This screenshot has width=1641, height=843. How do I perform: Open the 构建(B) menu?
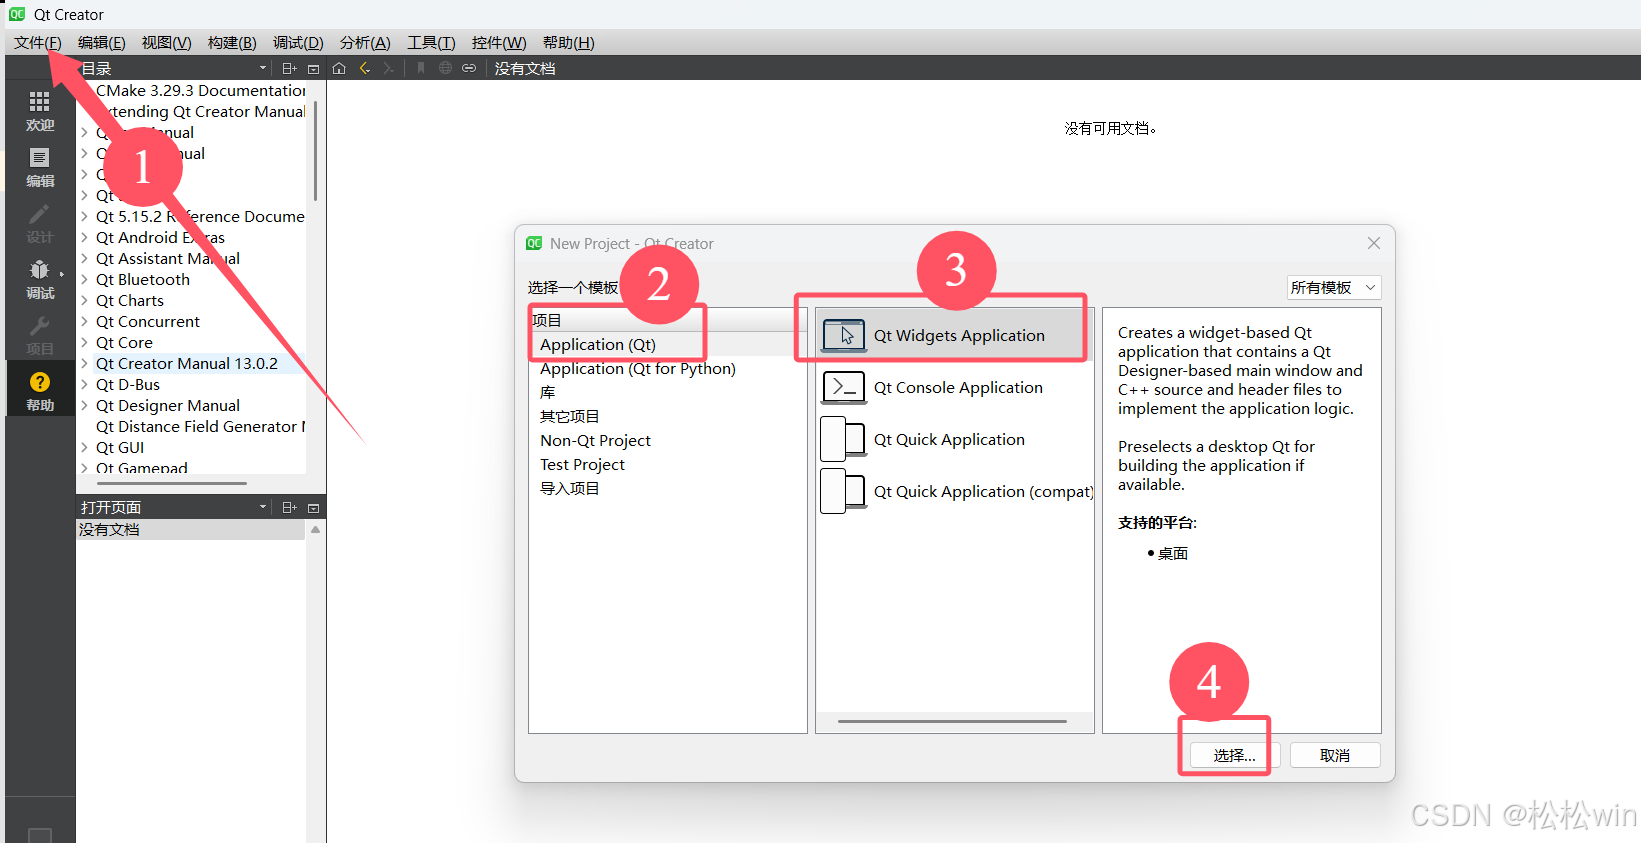coord(232,42)
